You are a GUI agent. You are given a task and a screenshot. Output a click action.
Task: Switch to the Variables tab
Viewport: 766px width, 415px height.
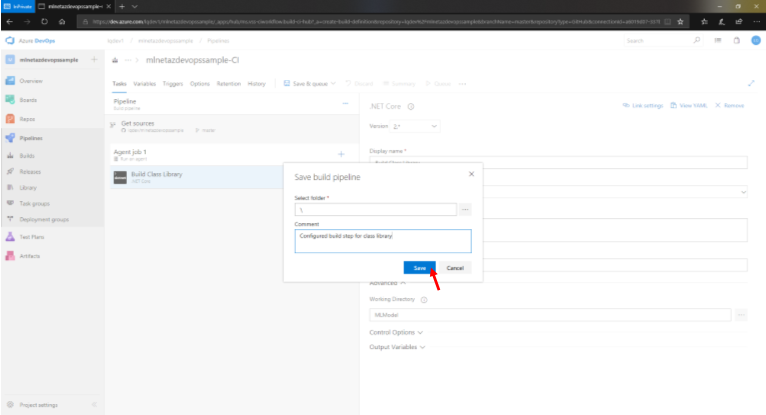point(144,84)
